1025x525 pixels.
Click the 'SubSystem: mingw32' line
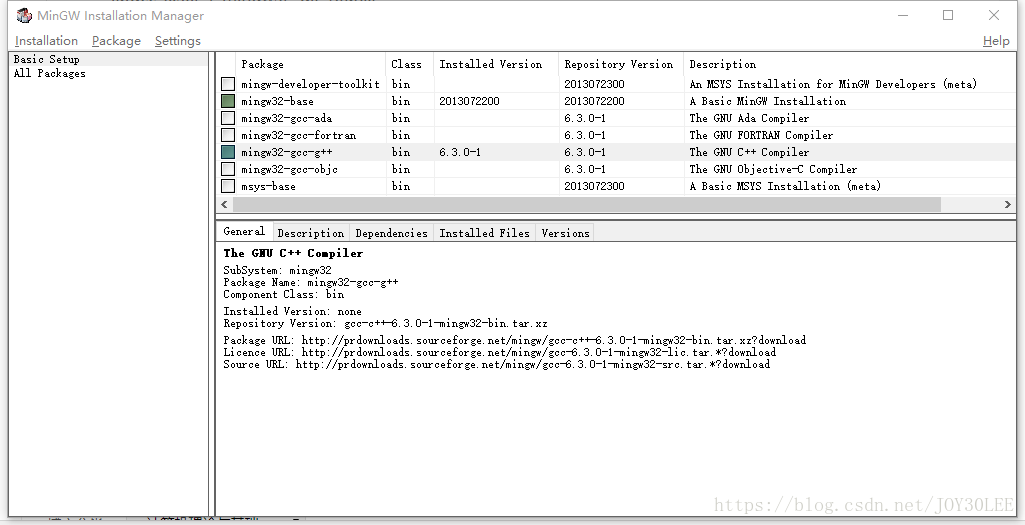pyautogui.click(x=277, y=270)
